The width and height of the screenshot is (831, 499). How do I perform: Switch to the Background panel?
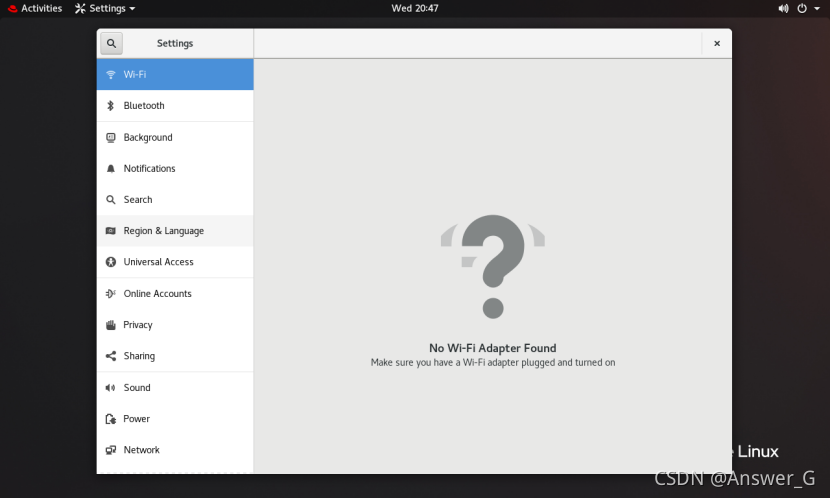coord(175,138)
